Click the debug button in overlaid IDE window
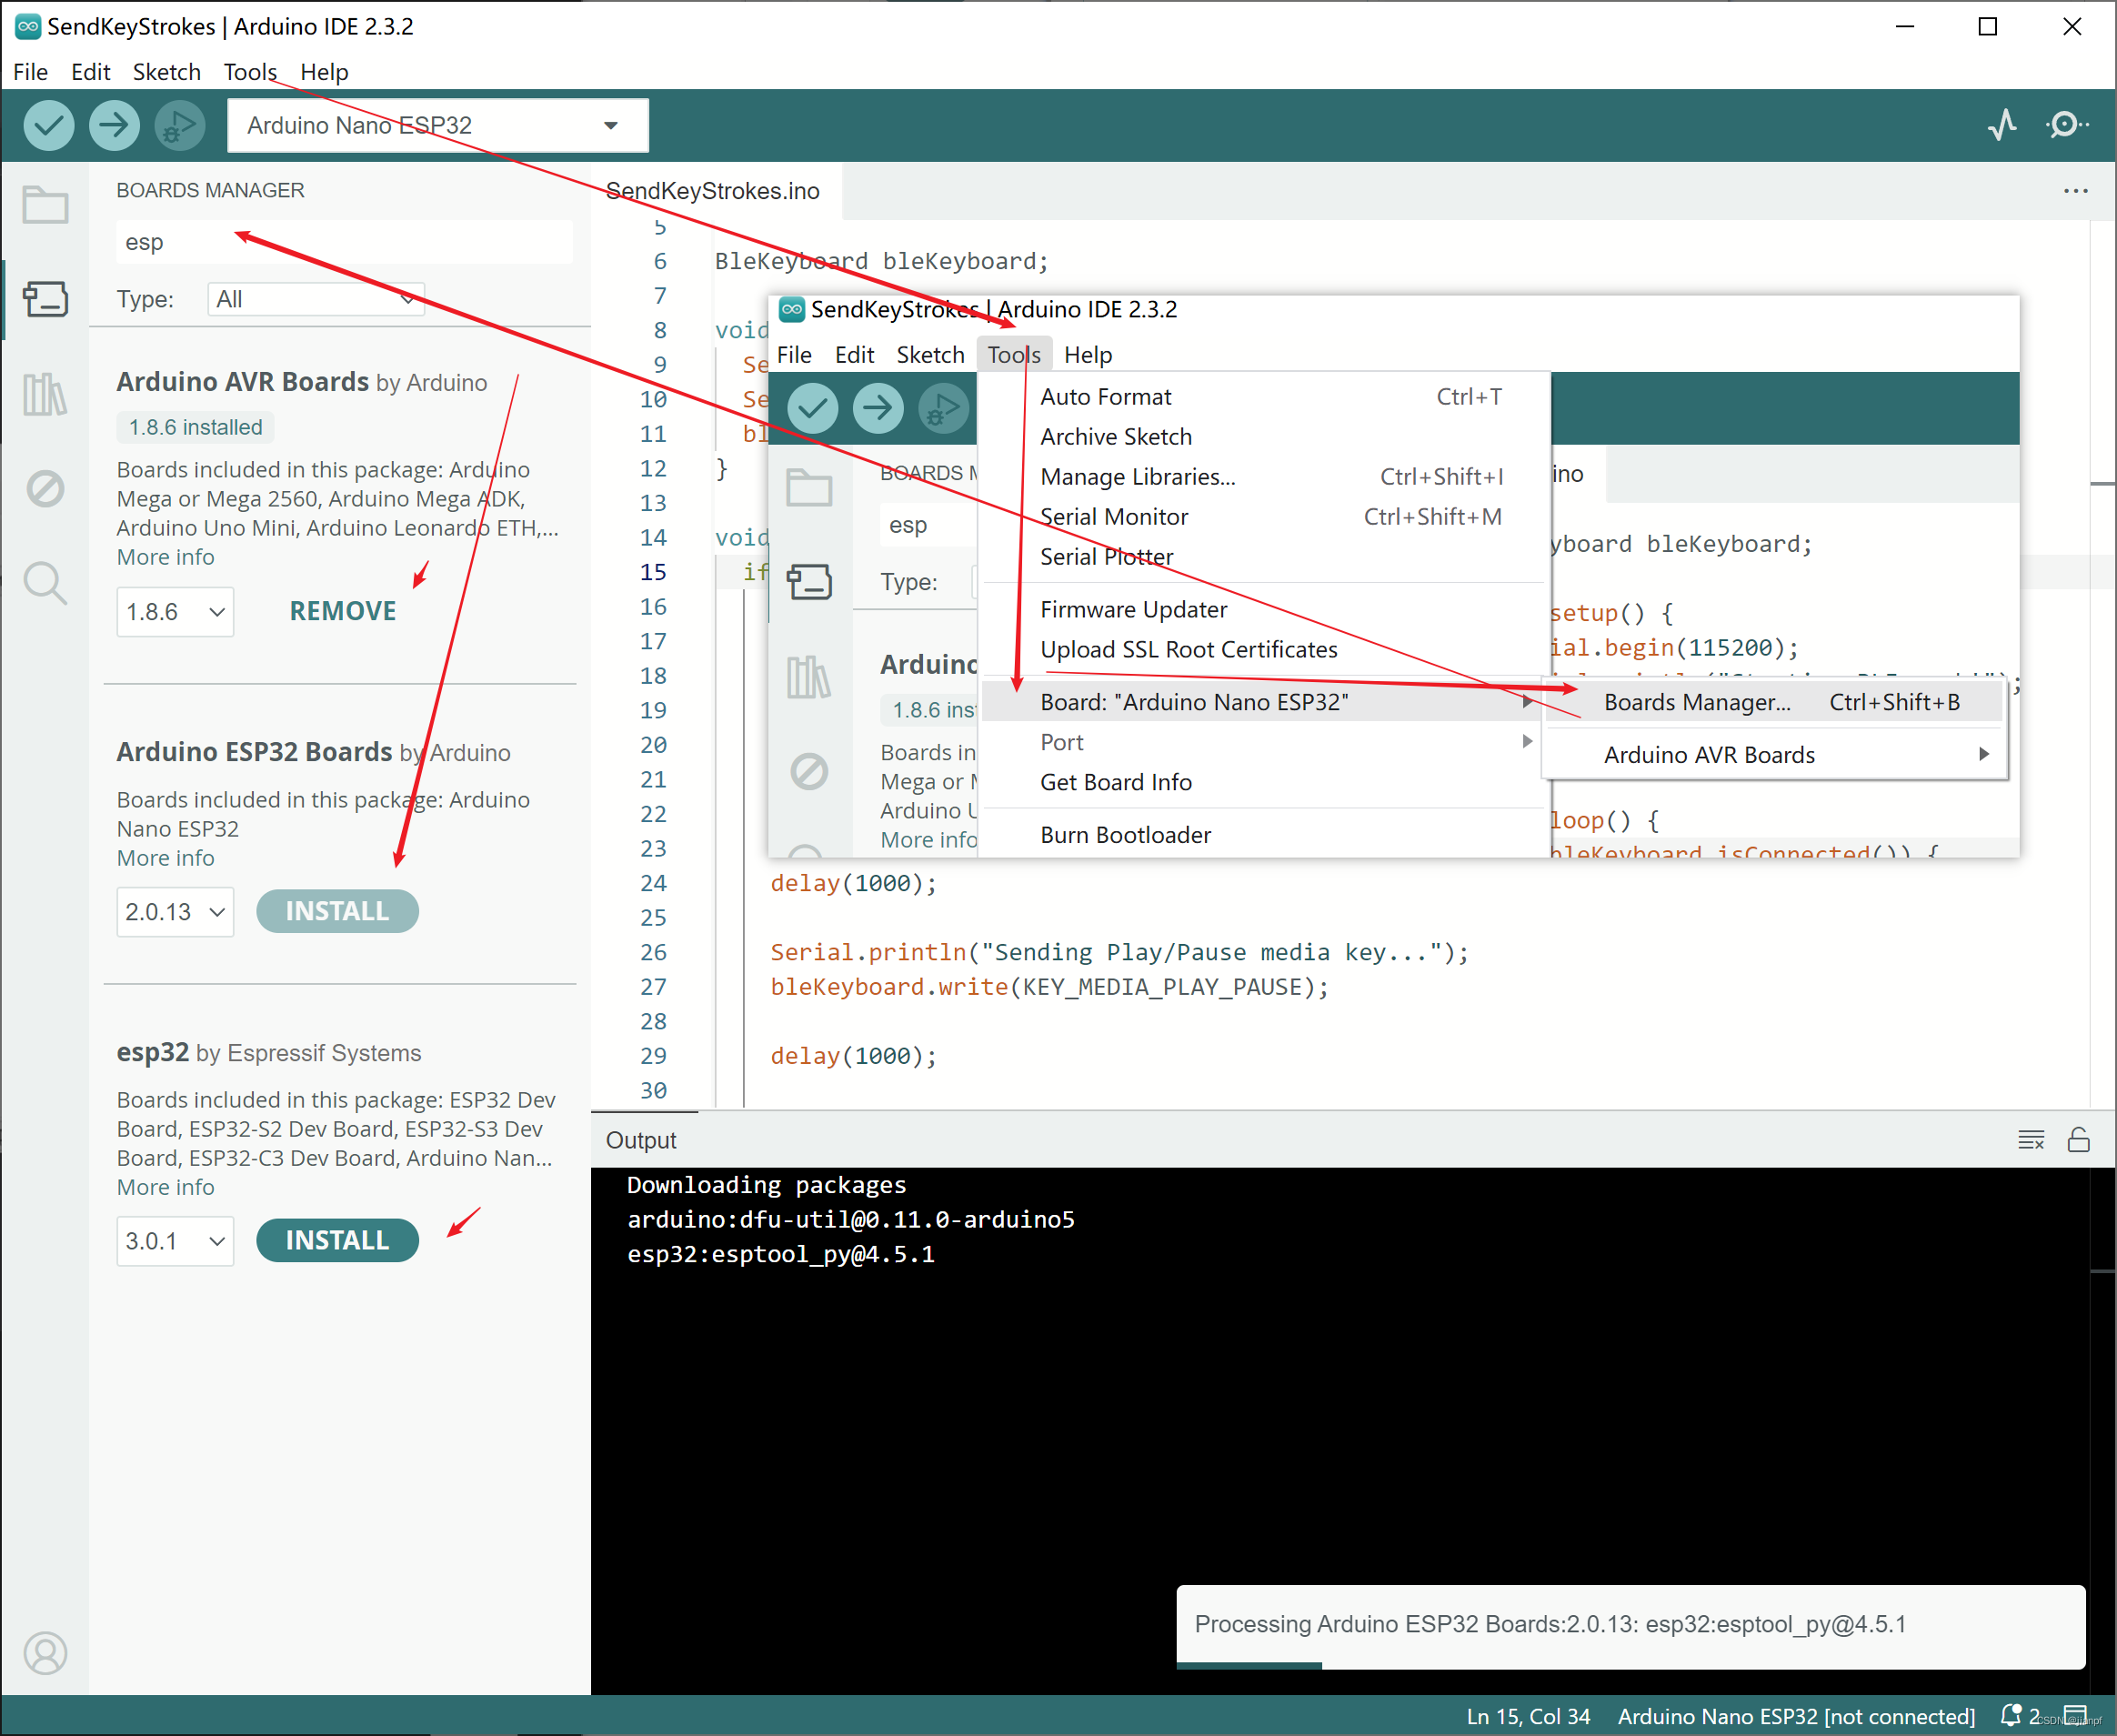 pyautogui.click(x=943, y=408)
